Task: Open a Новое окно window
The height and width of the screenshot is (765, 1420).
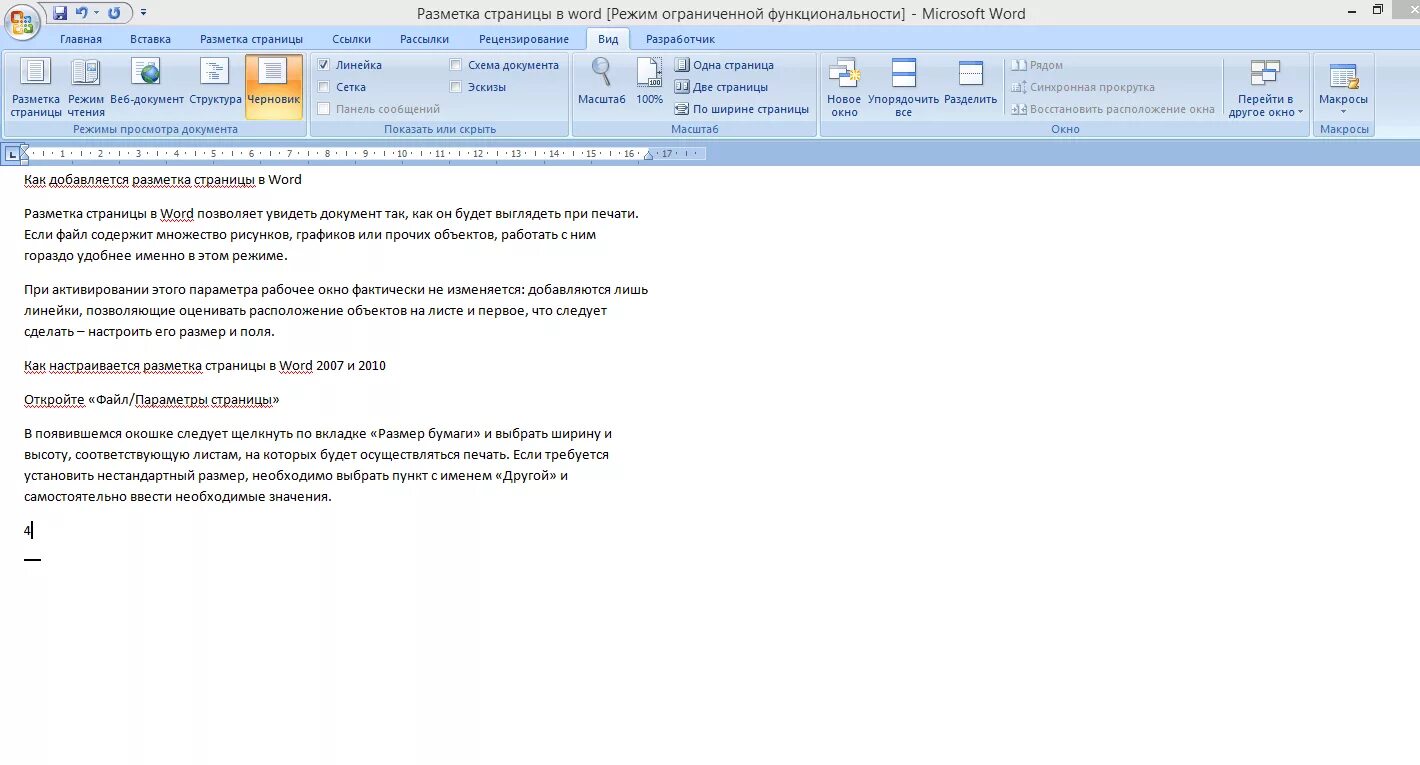Action: pos(844,88)
